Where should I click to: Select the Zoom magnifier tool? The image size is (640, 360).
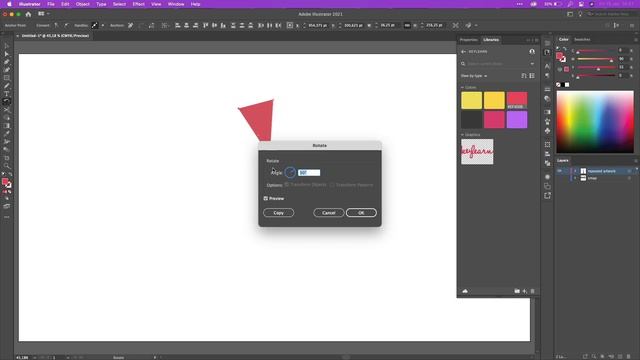pyautogui.click(x=7, y=166)
